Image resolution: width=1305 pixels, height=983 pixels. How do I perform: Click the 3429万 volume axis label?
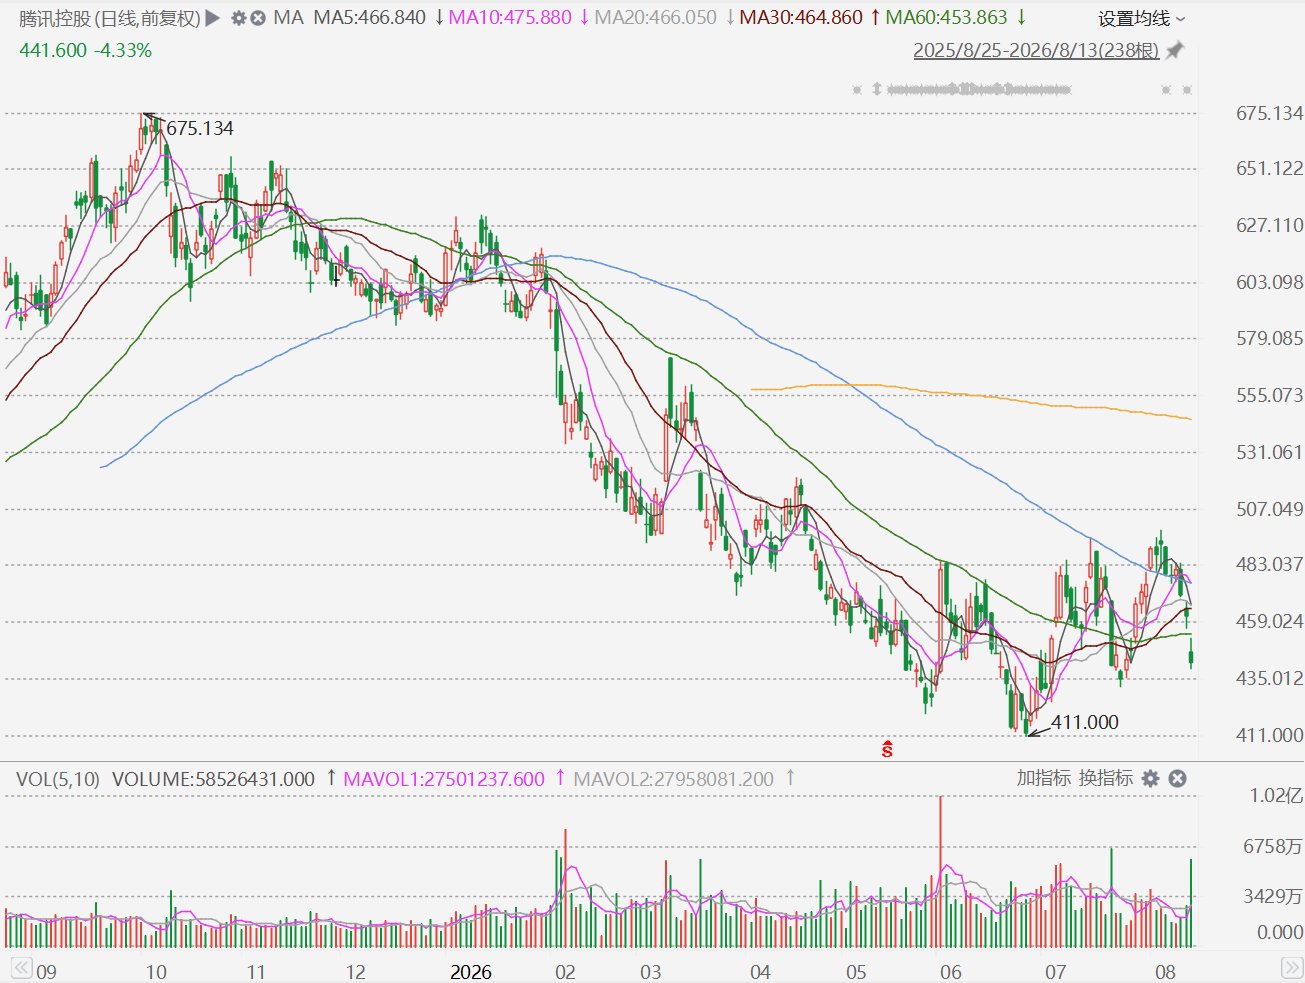tap(1272, 896)
